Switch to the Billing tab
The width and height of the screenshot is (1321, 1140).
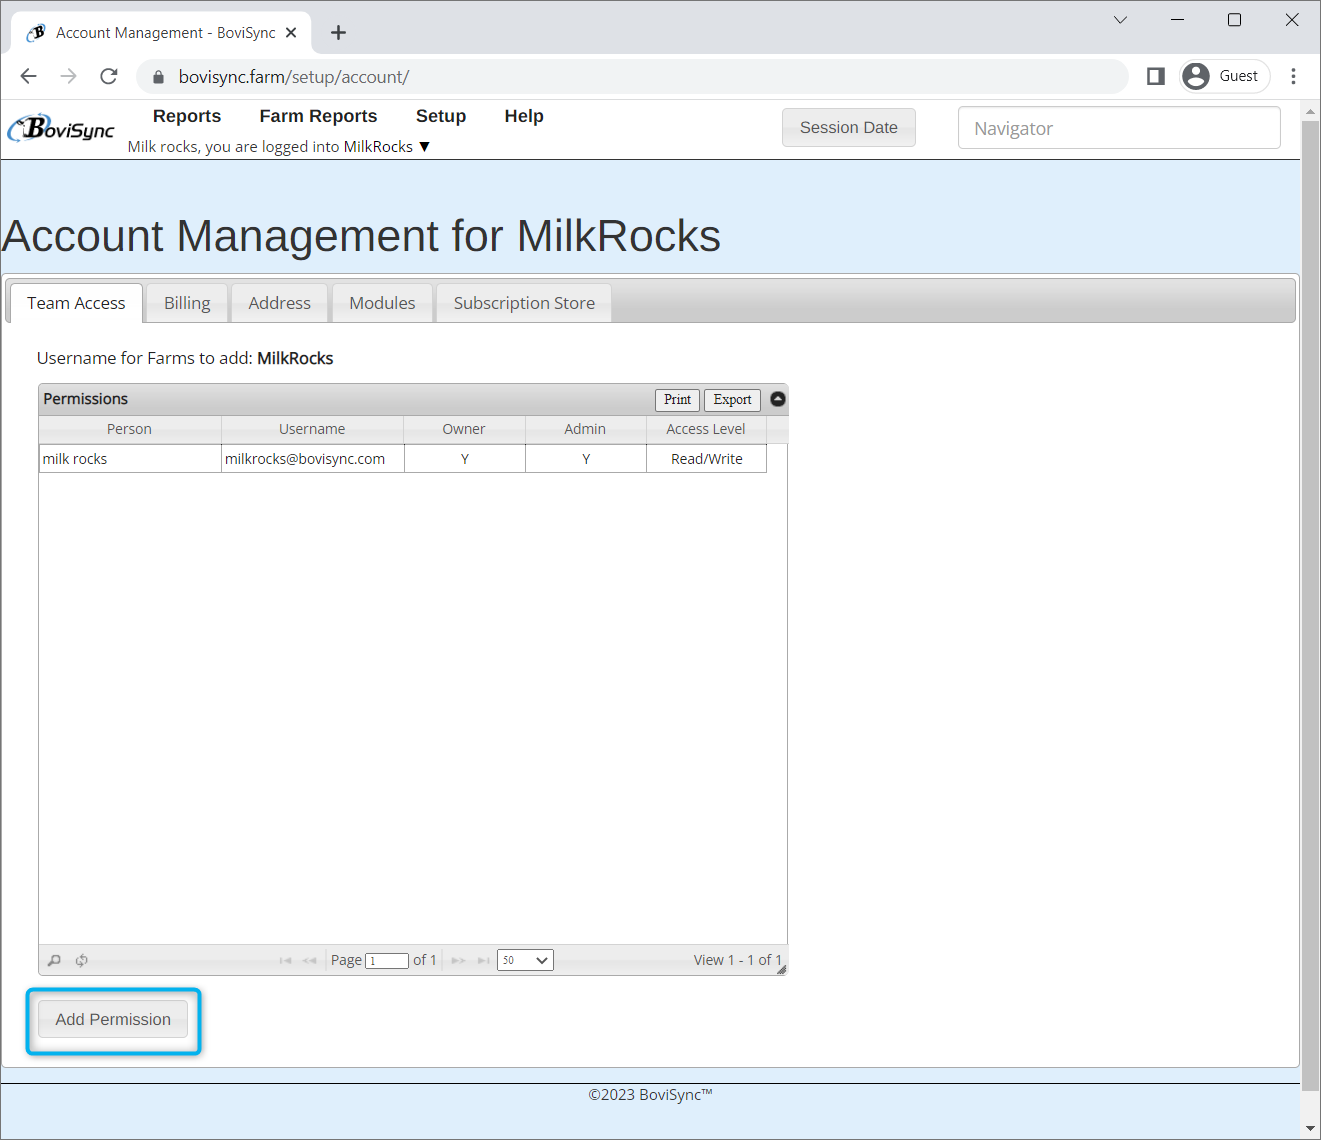pos(187,303)
